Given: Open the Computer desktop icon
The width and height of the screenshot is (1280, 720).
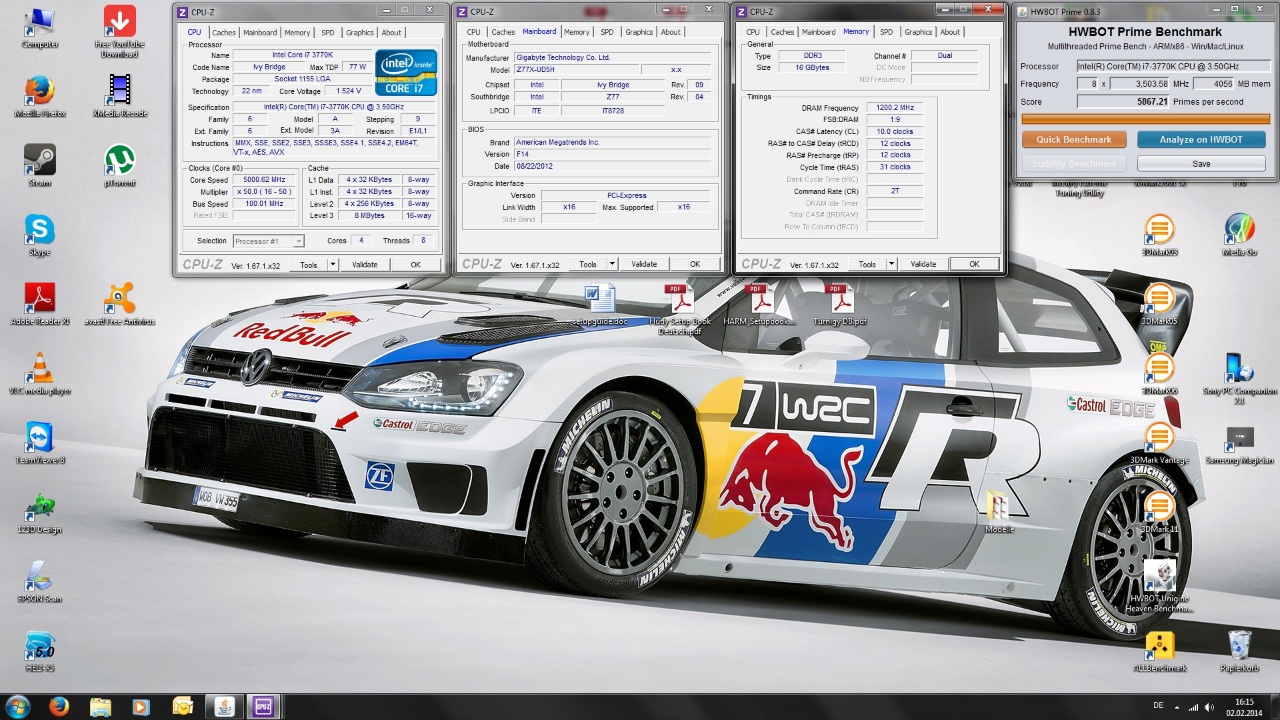Looking at the screenshot, I should [x=40, y=27].
